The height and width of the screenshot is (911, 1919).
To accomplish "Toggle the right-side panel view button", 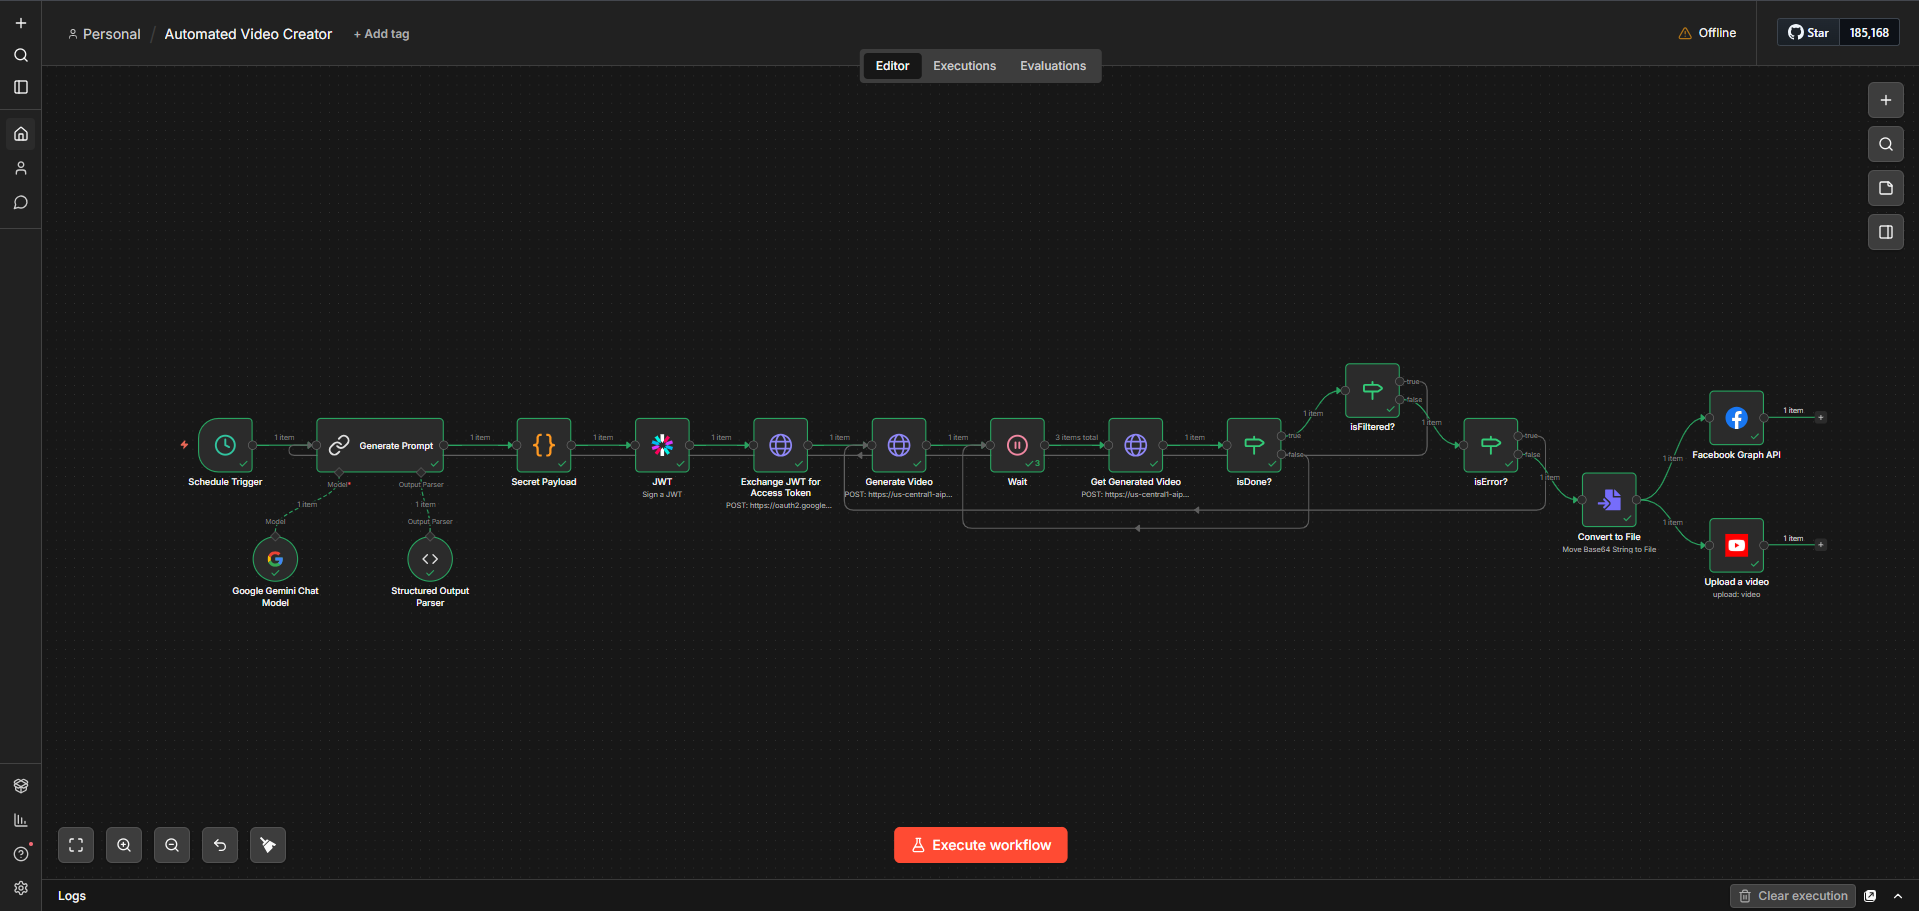I will pos(1885,232).
